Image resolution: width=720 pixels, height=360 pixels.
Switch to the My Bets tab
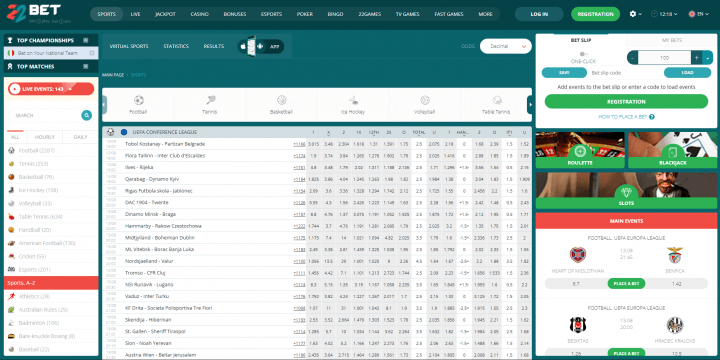(672, 40)
